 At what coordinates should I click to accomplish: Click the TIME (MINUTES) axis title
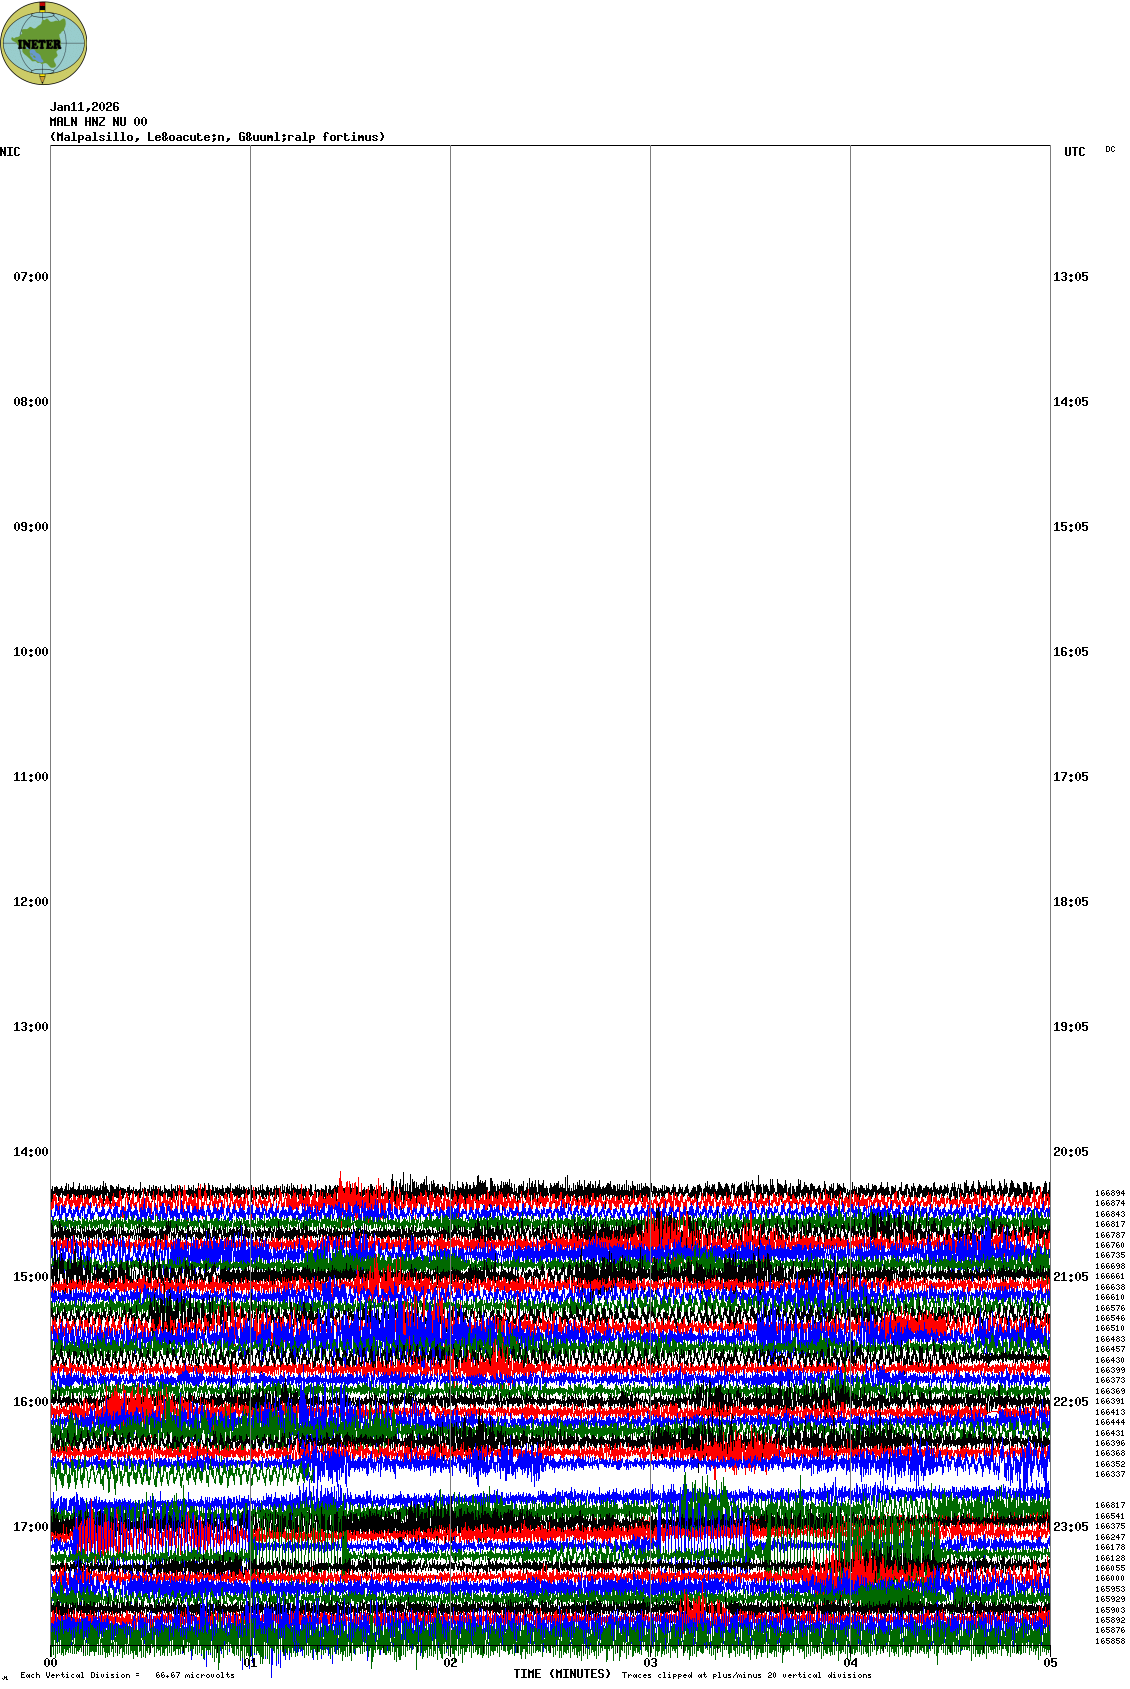(562, 1674)
